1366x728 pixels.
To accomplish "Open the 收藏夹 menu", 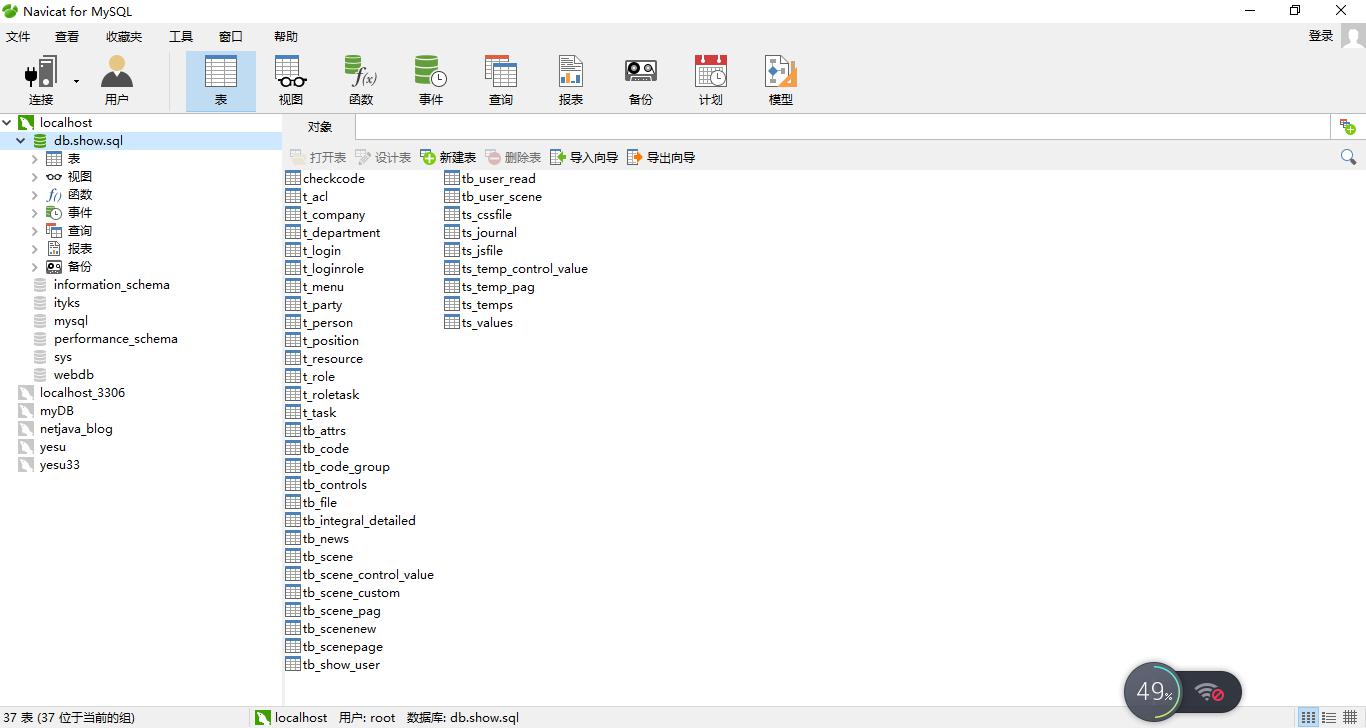I will click(x=124, y=37).
